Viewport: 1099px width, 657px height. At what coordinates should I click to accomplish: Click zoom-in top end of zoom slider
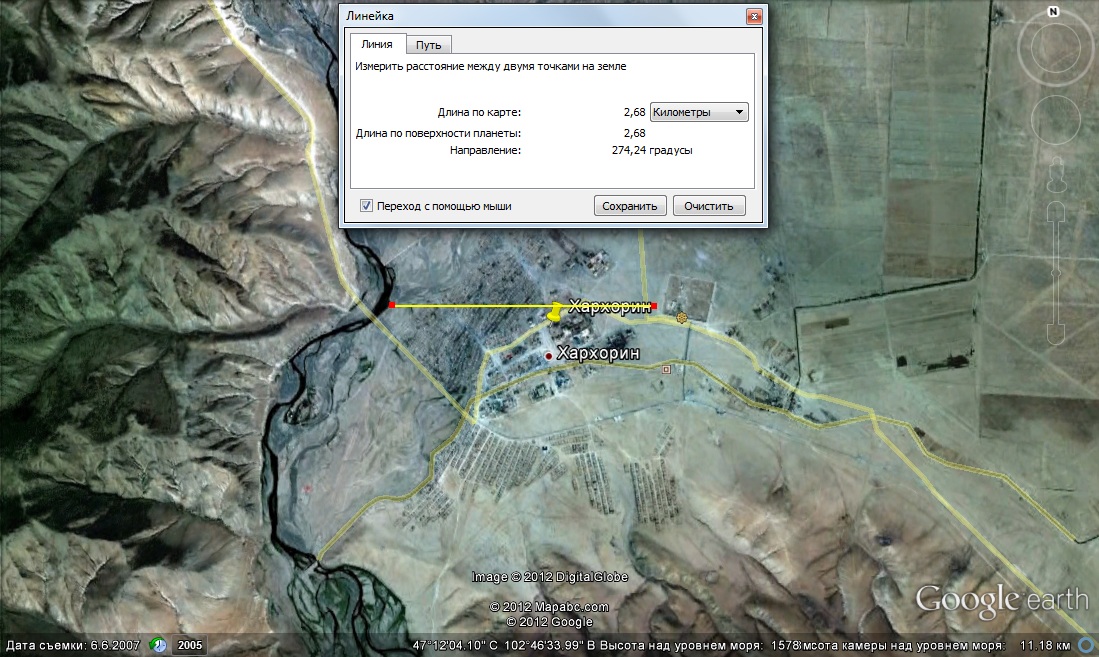(x=1055, y=213)
